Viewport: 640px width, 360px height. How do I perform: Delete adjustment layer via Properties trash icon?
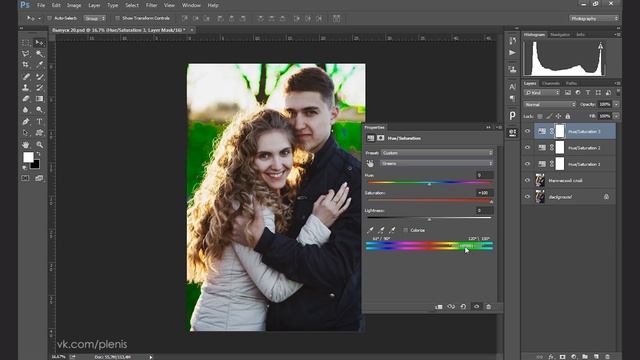[x=489, y=307]
